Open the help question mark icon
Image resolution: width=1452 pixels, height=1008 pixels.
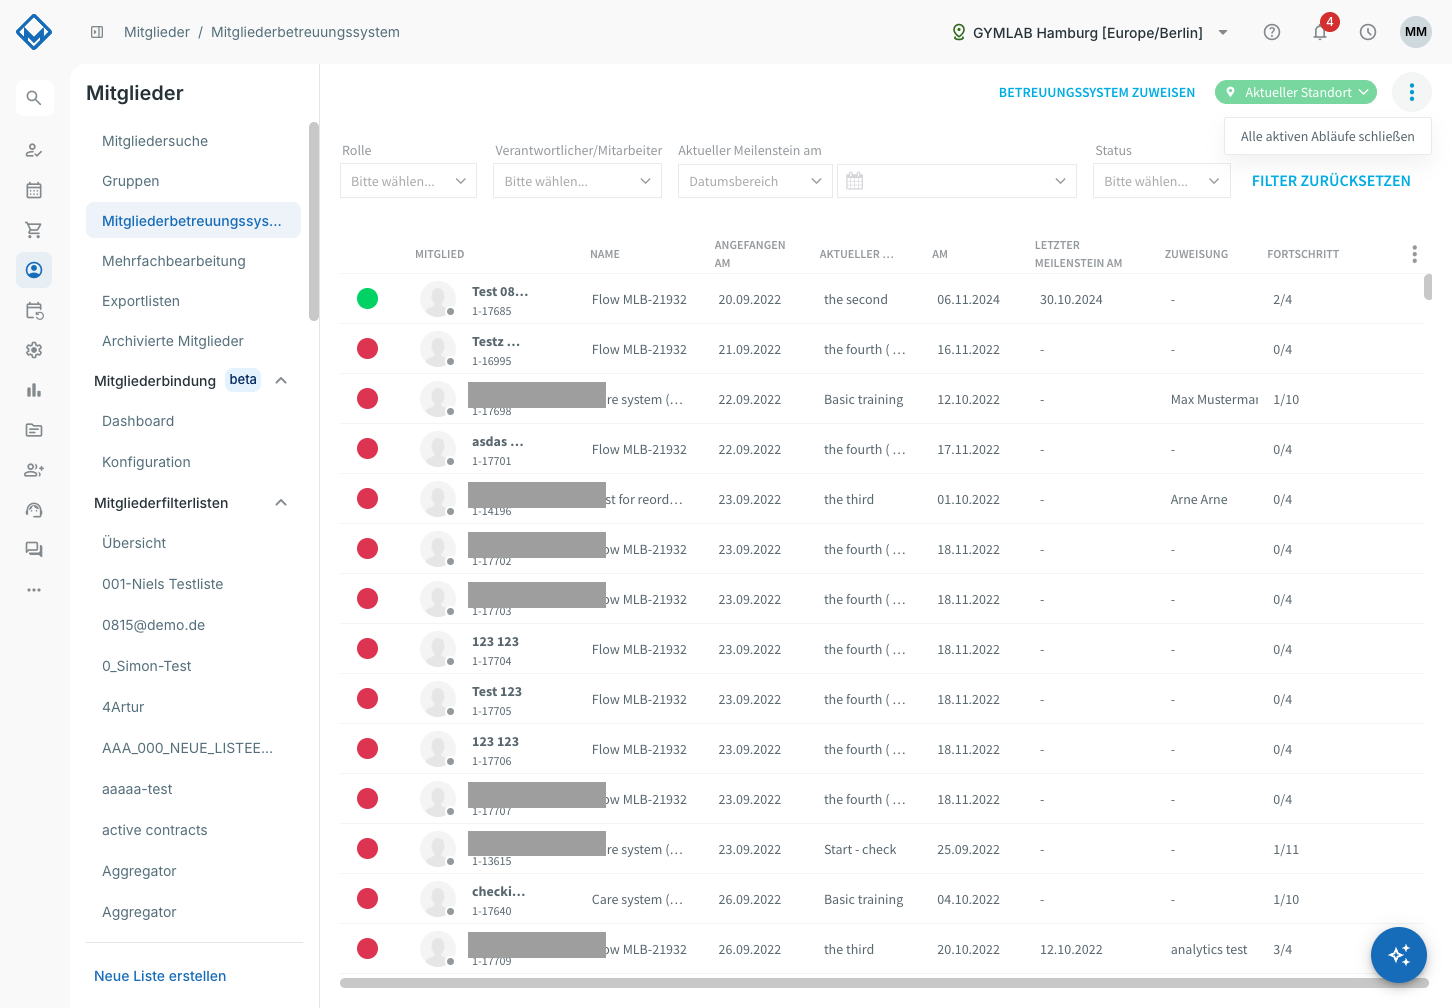1272,32
